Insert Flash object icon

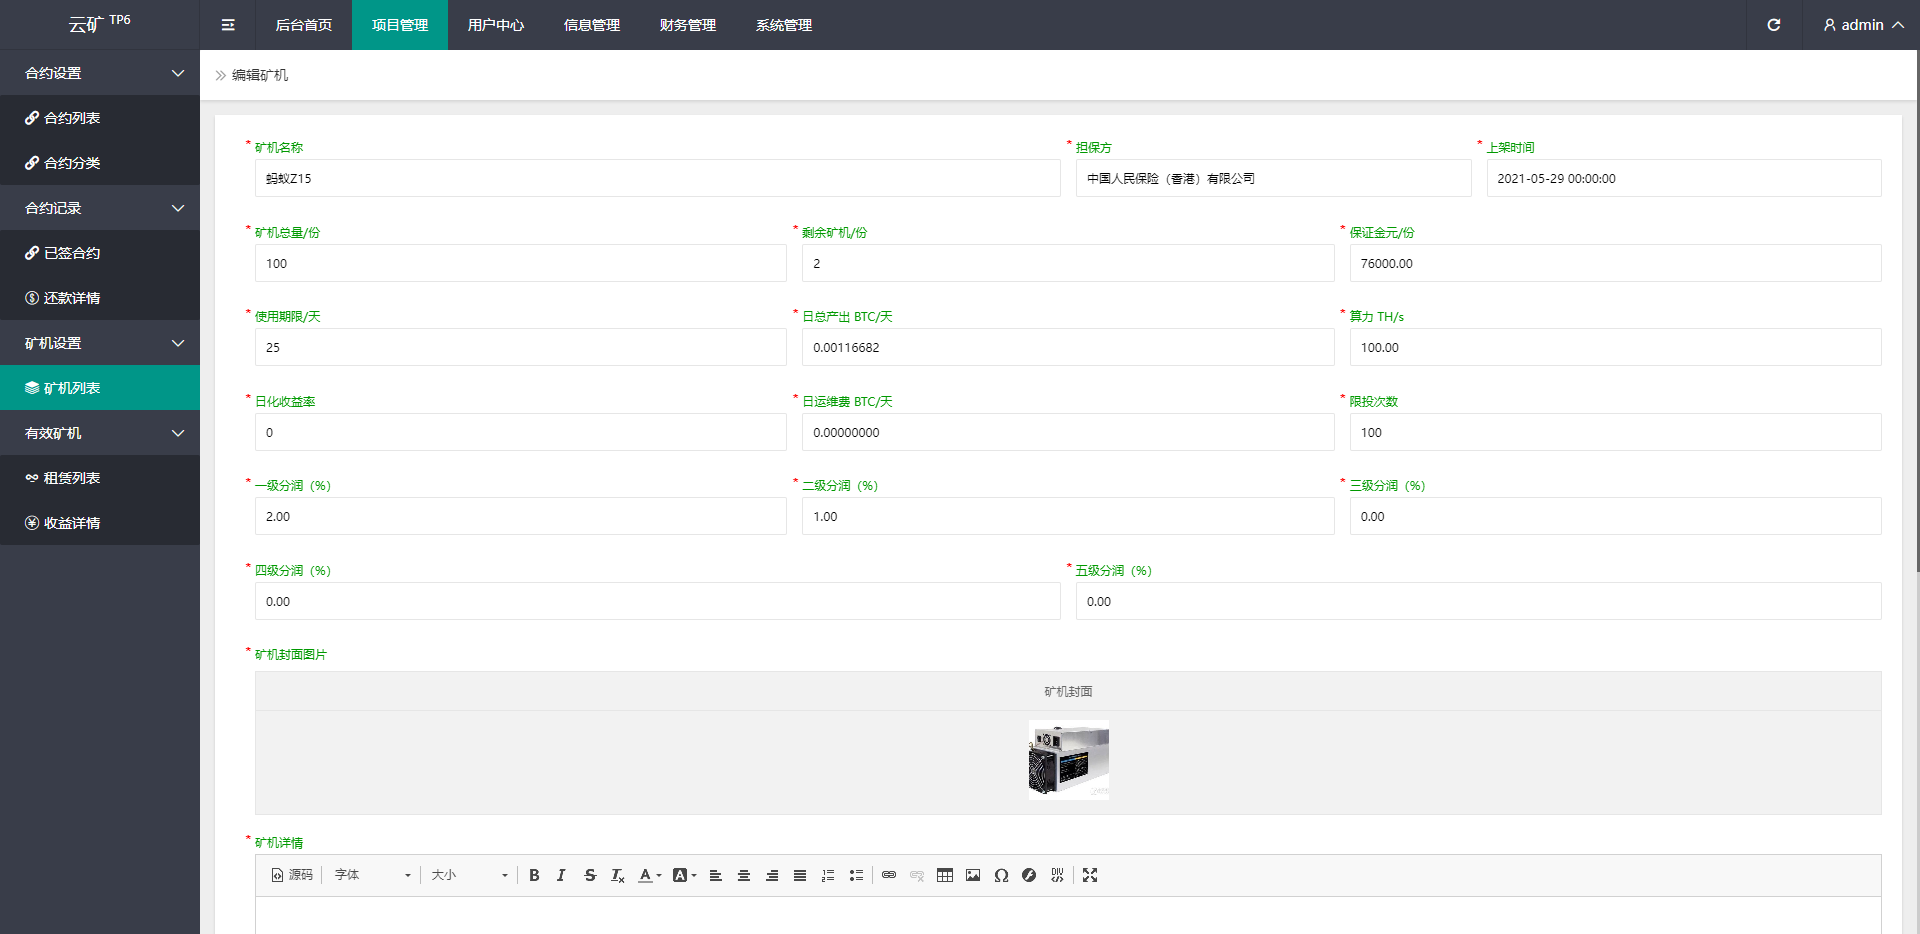coord(1029,875)
